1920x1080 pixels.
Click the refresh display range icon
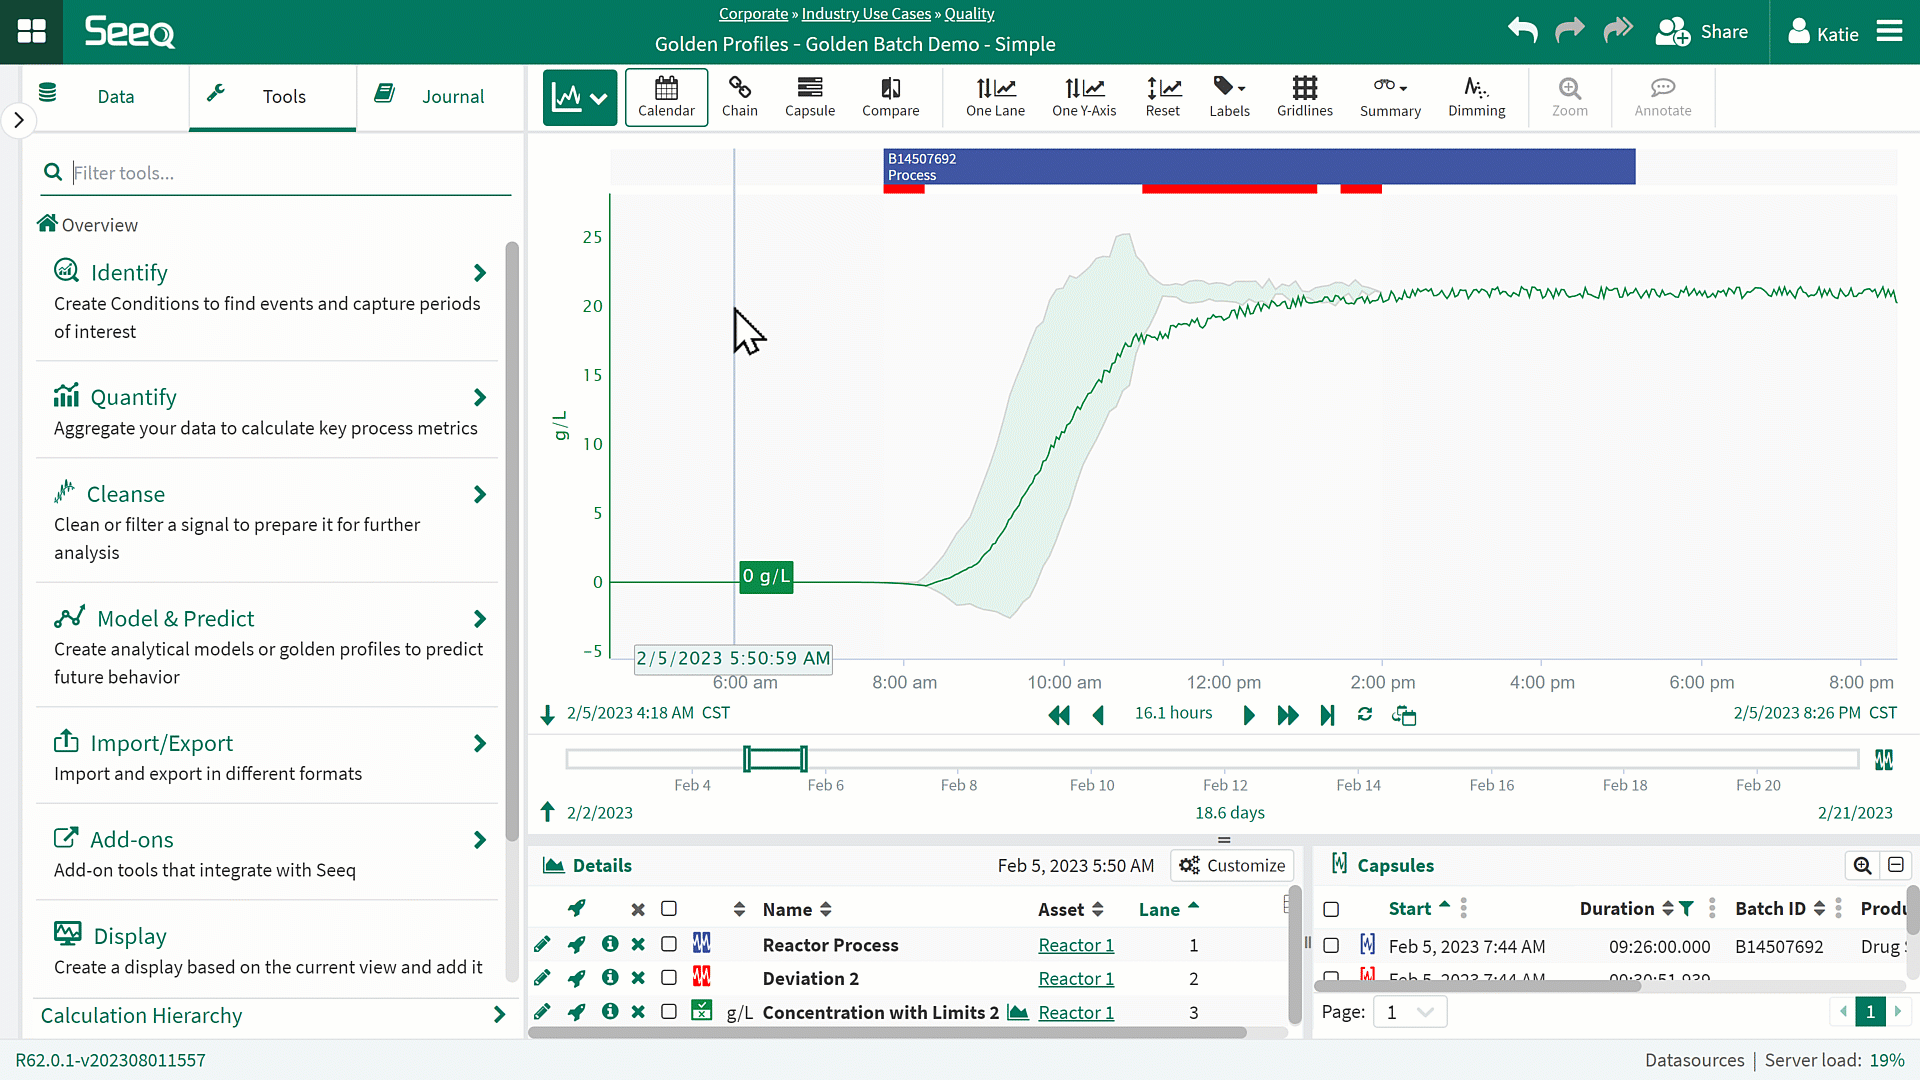(1365, 714)
